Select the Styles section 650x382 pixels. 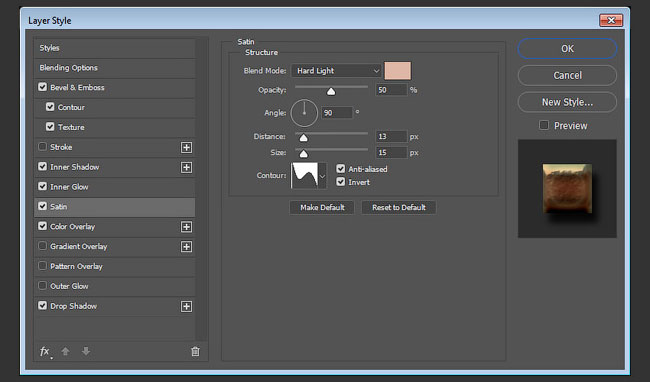[114, 48]
